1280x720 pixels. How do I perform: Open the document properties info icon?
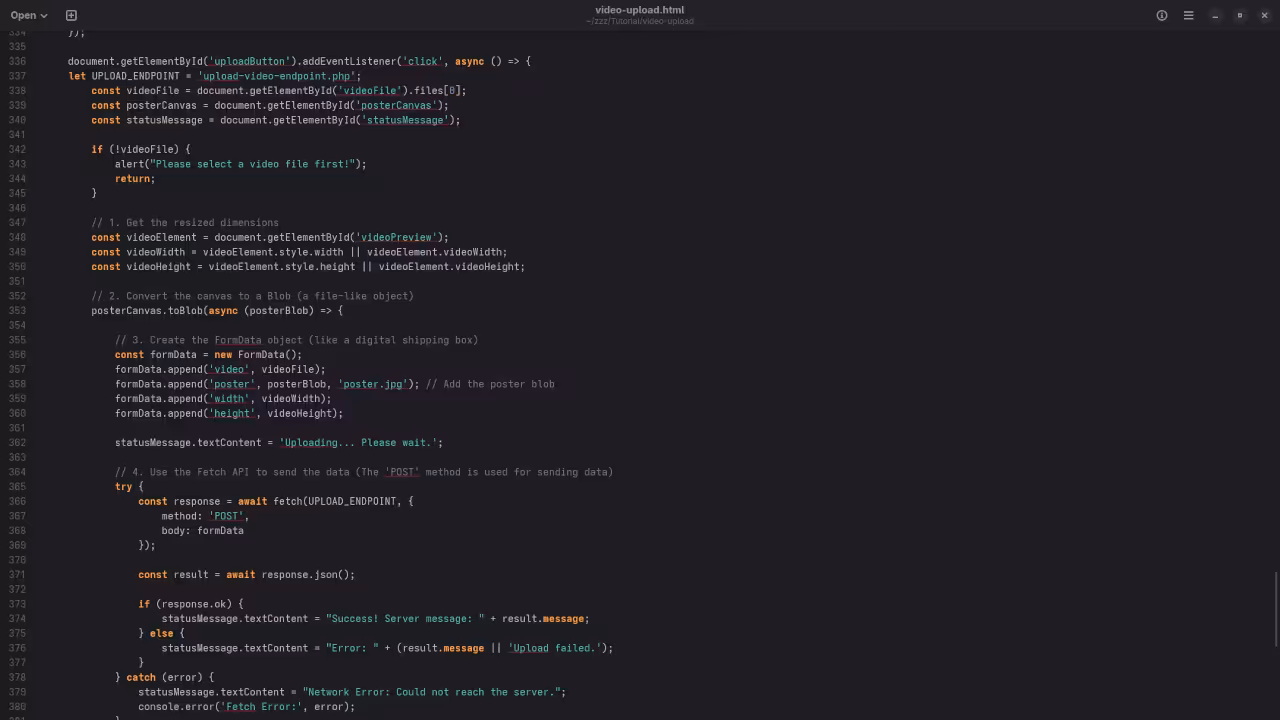[x=1162, y=15]
